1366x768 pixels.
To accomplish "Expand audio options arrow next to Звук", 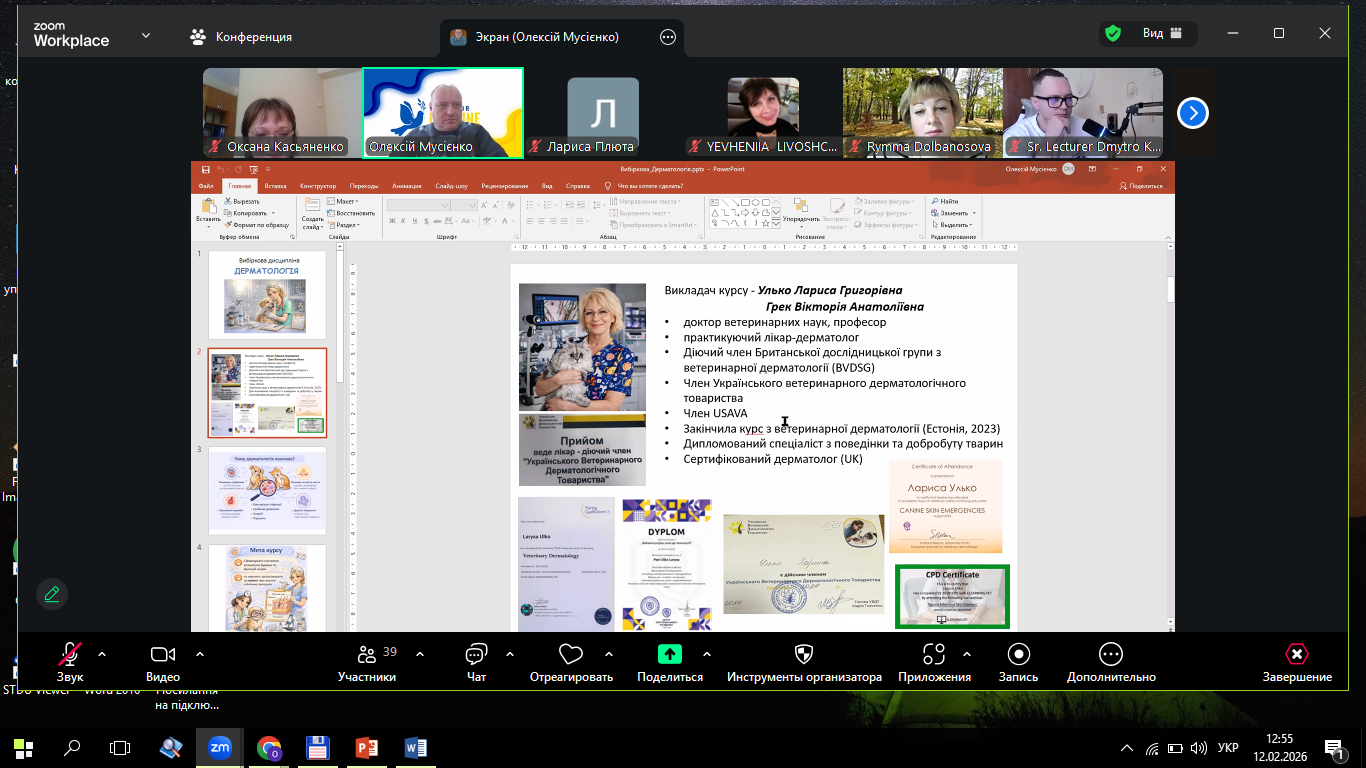I will 101,654.
